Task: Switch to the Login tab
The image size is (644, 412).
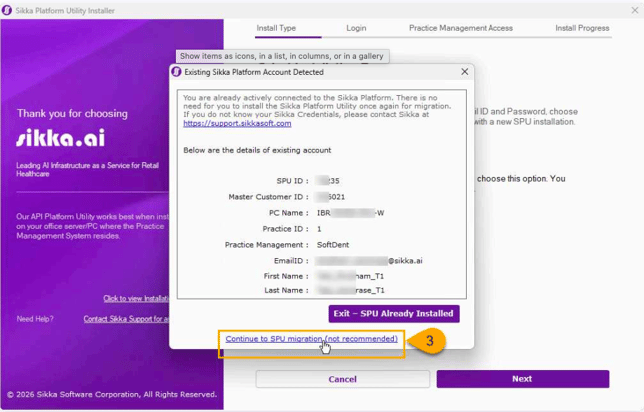Action: 356,28
